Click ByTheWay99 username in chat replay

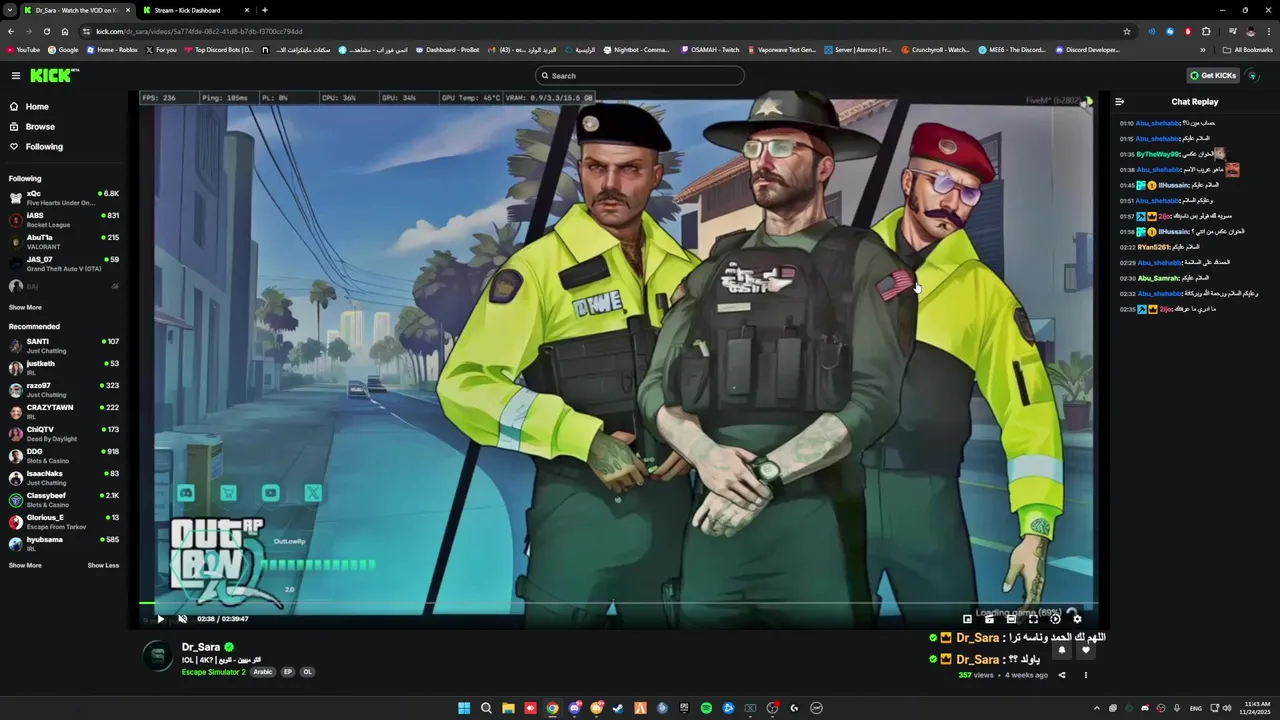coord(1158,154)
